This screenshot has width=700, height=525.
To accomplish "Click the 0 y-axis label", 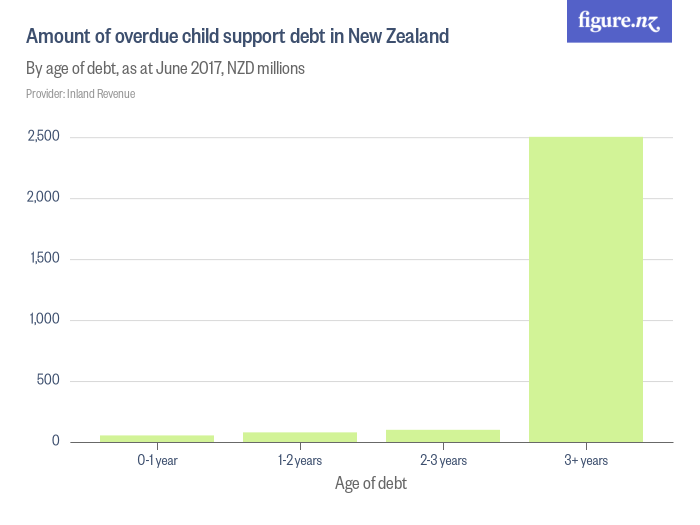I will pyautogui.click(x=56, y=442).
